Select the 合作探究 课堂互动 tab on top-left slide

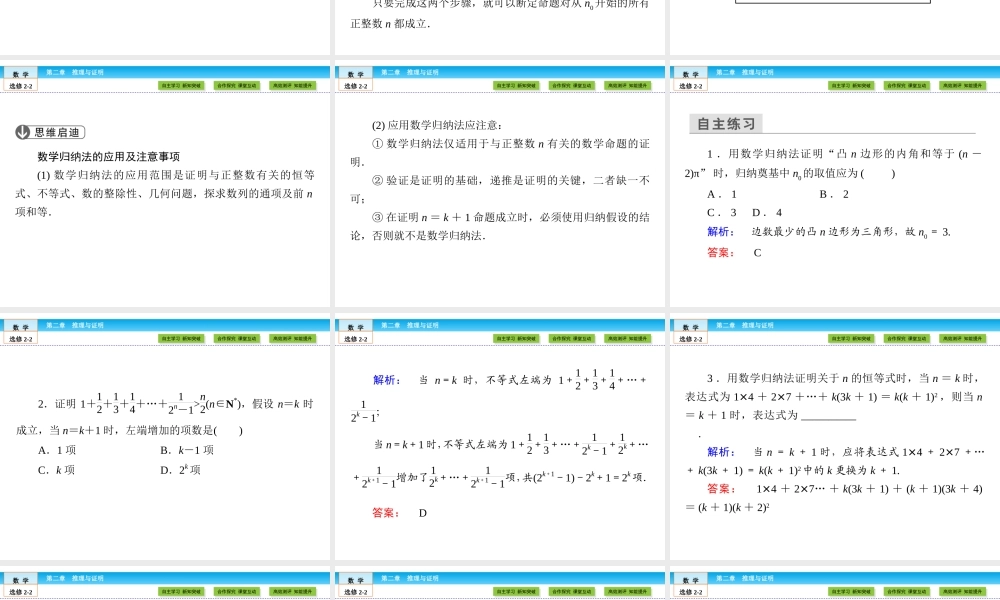237,85
